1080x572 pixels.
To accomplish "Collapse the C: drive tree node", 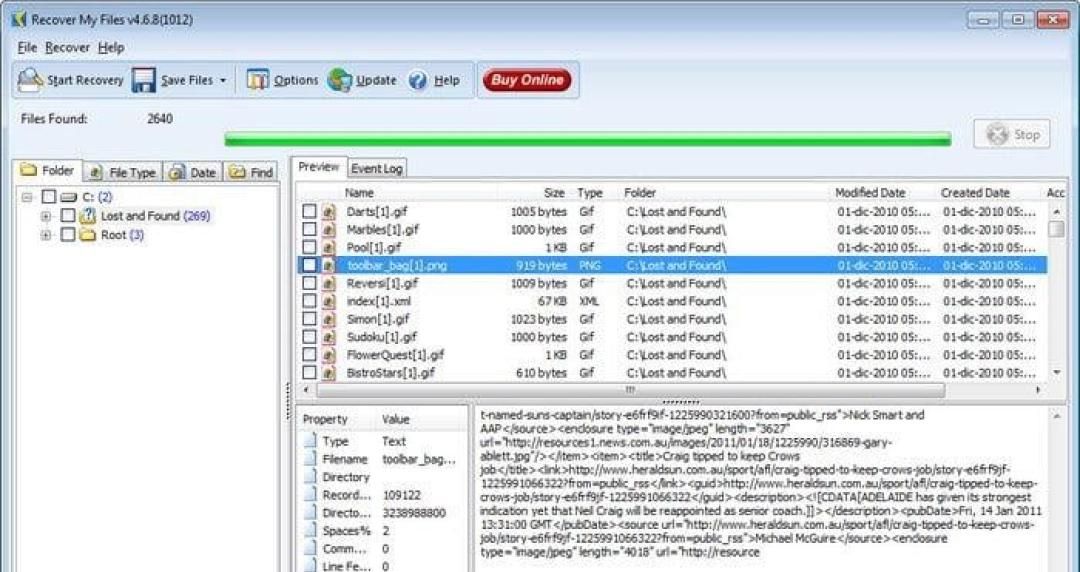I will pyautogui.click(x=27, y=197).
